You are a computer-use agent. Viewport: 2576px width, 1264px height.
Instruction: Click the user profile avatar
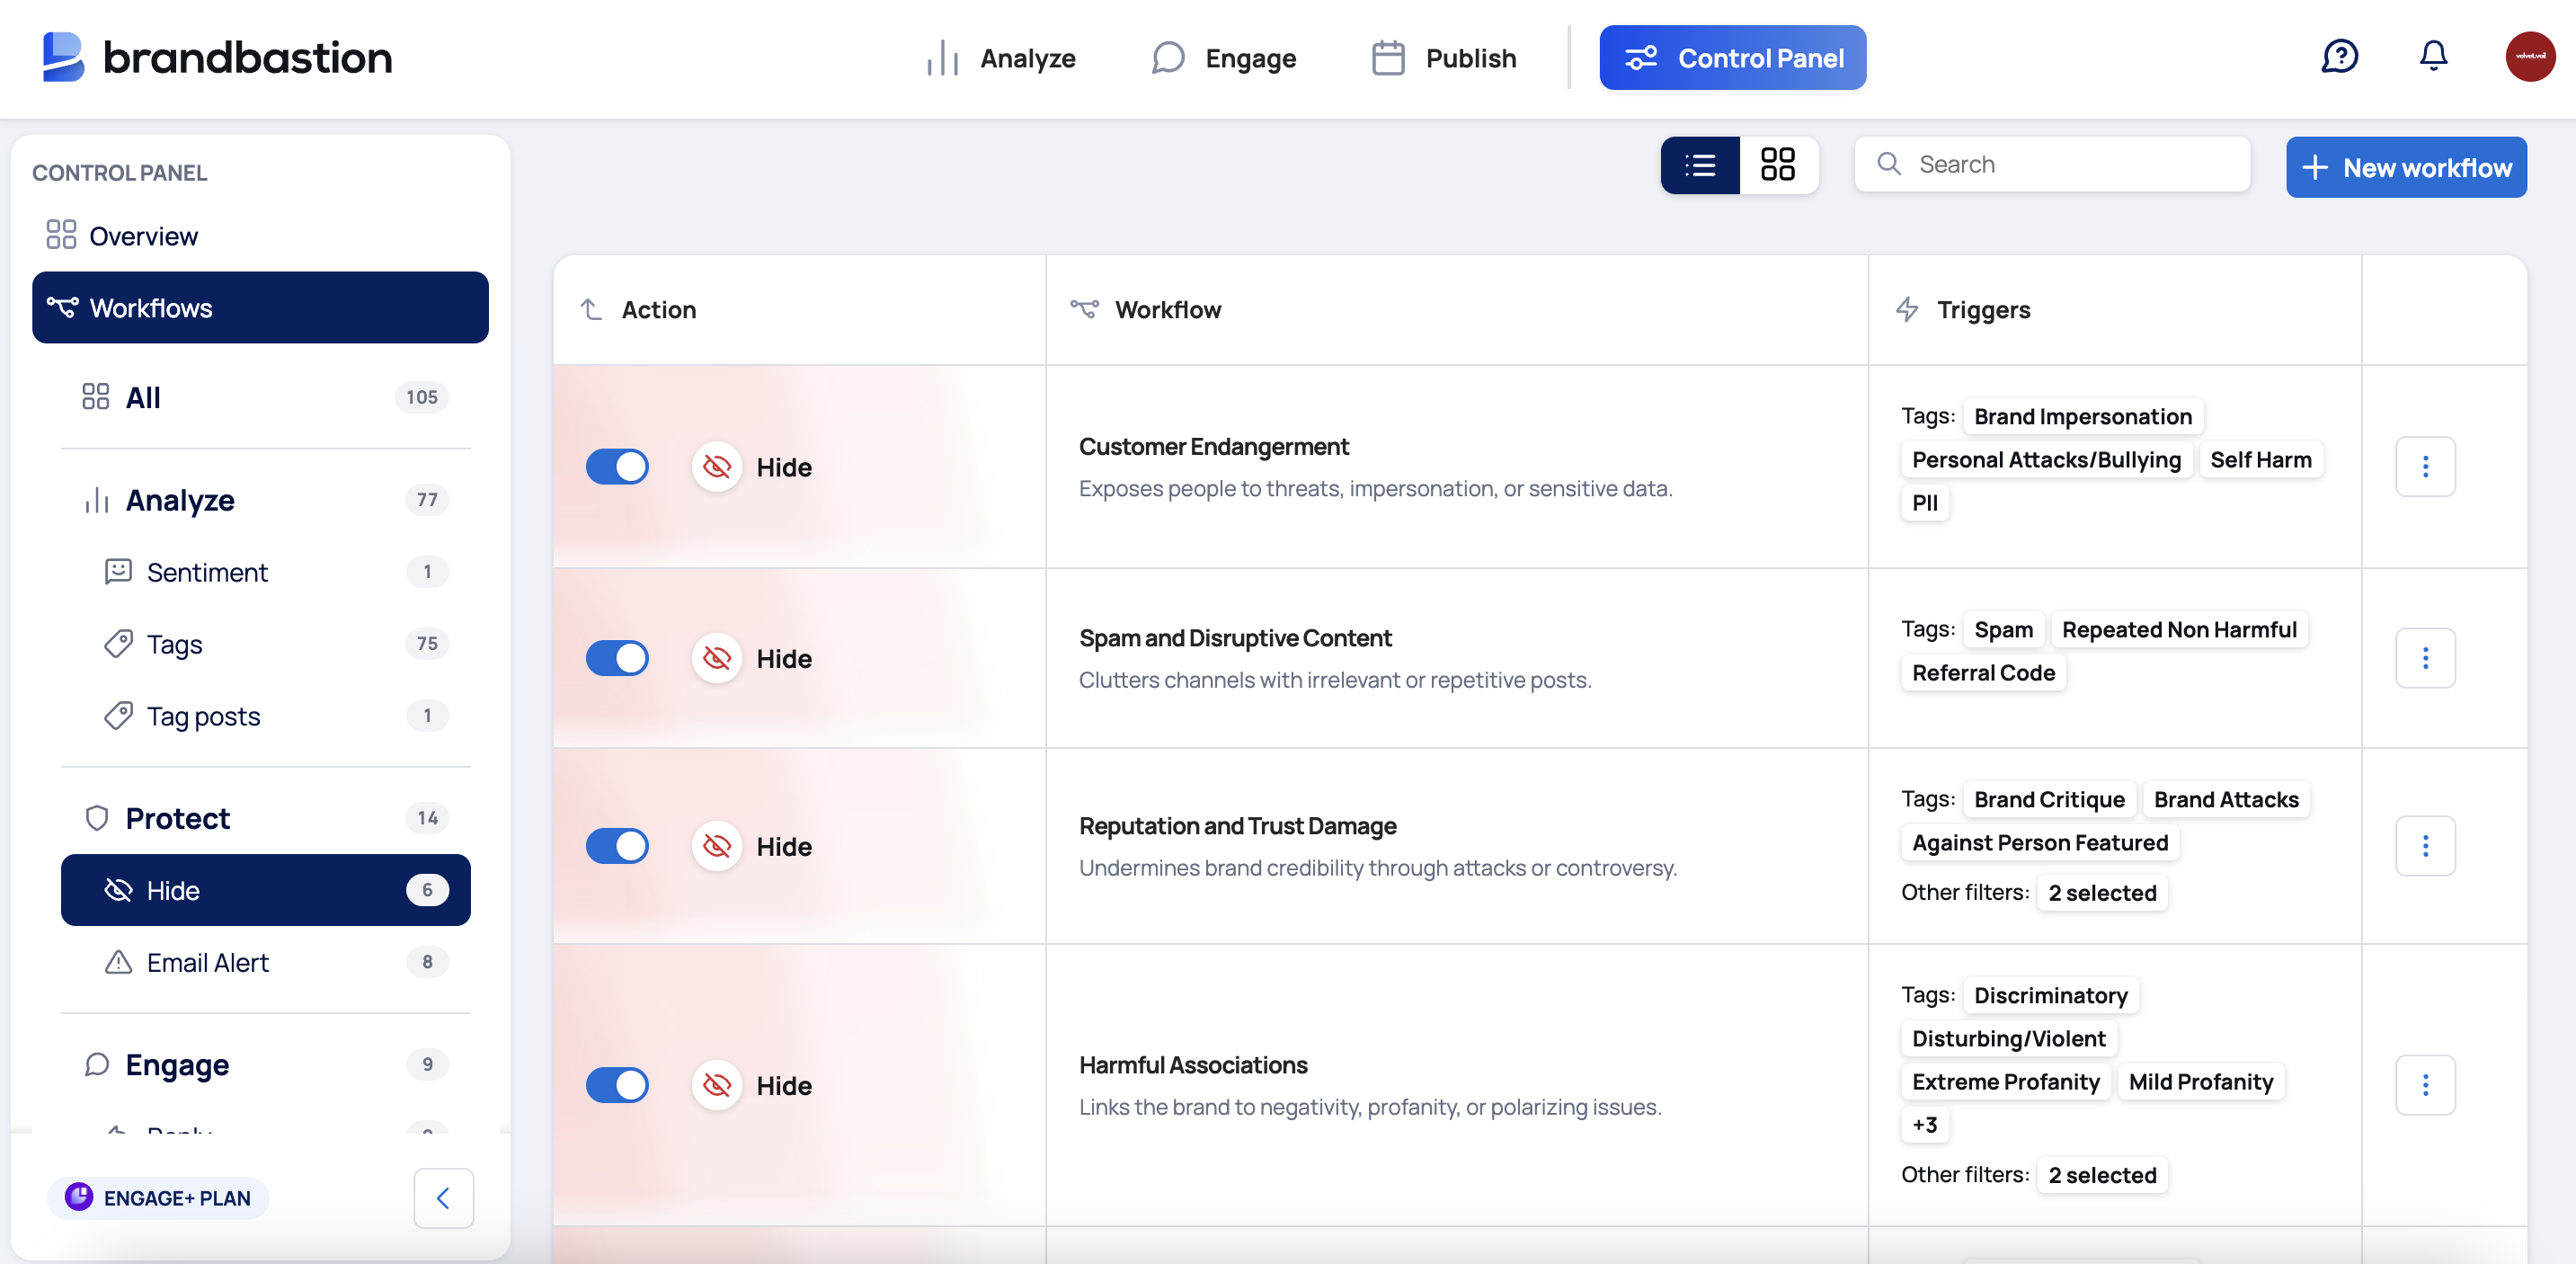[x=2529, y=57]
